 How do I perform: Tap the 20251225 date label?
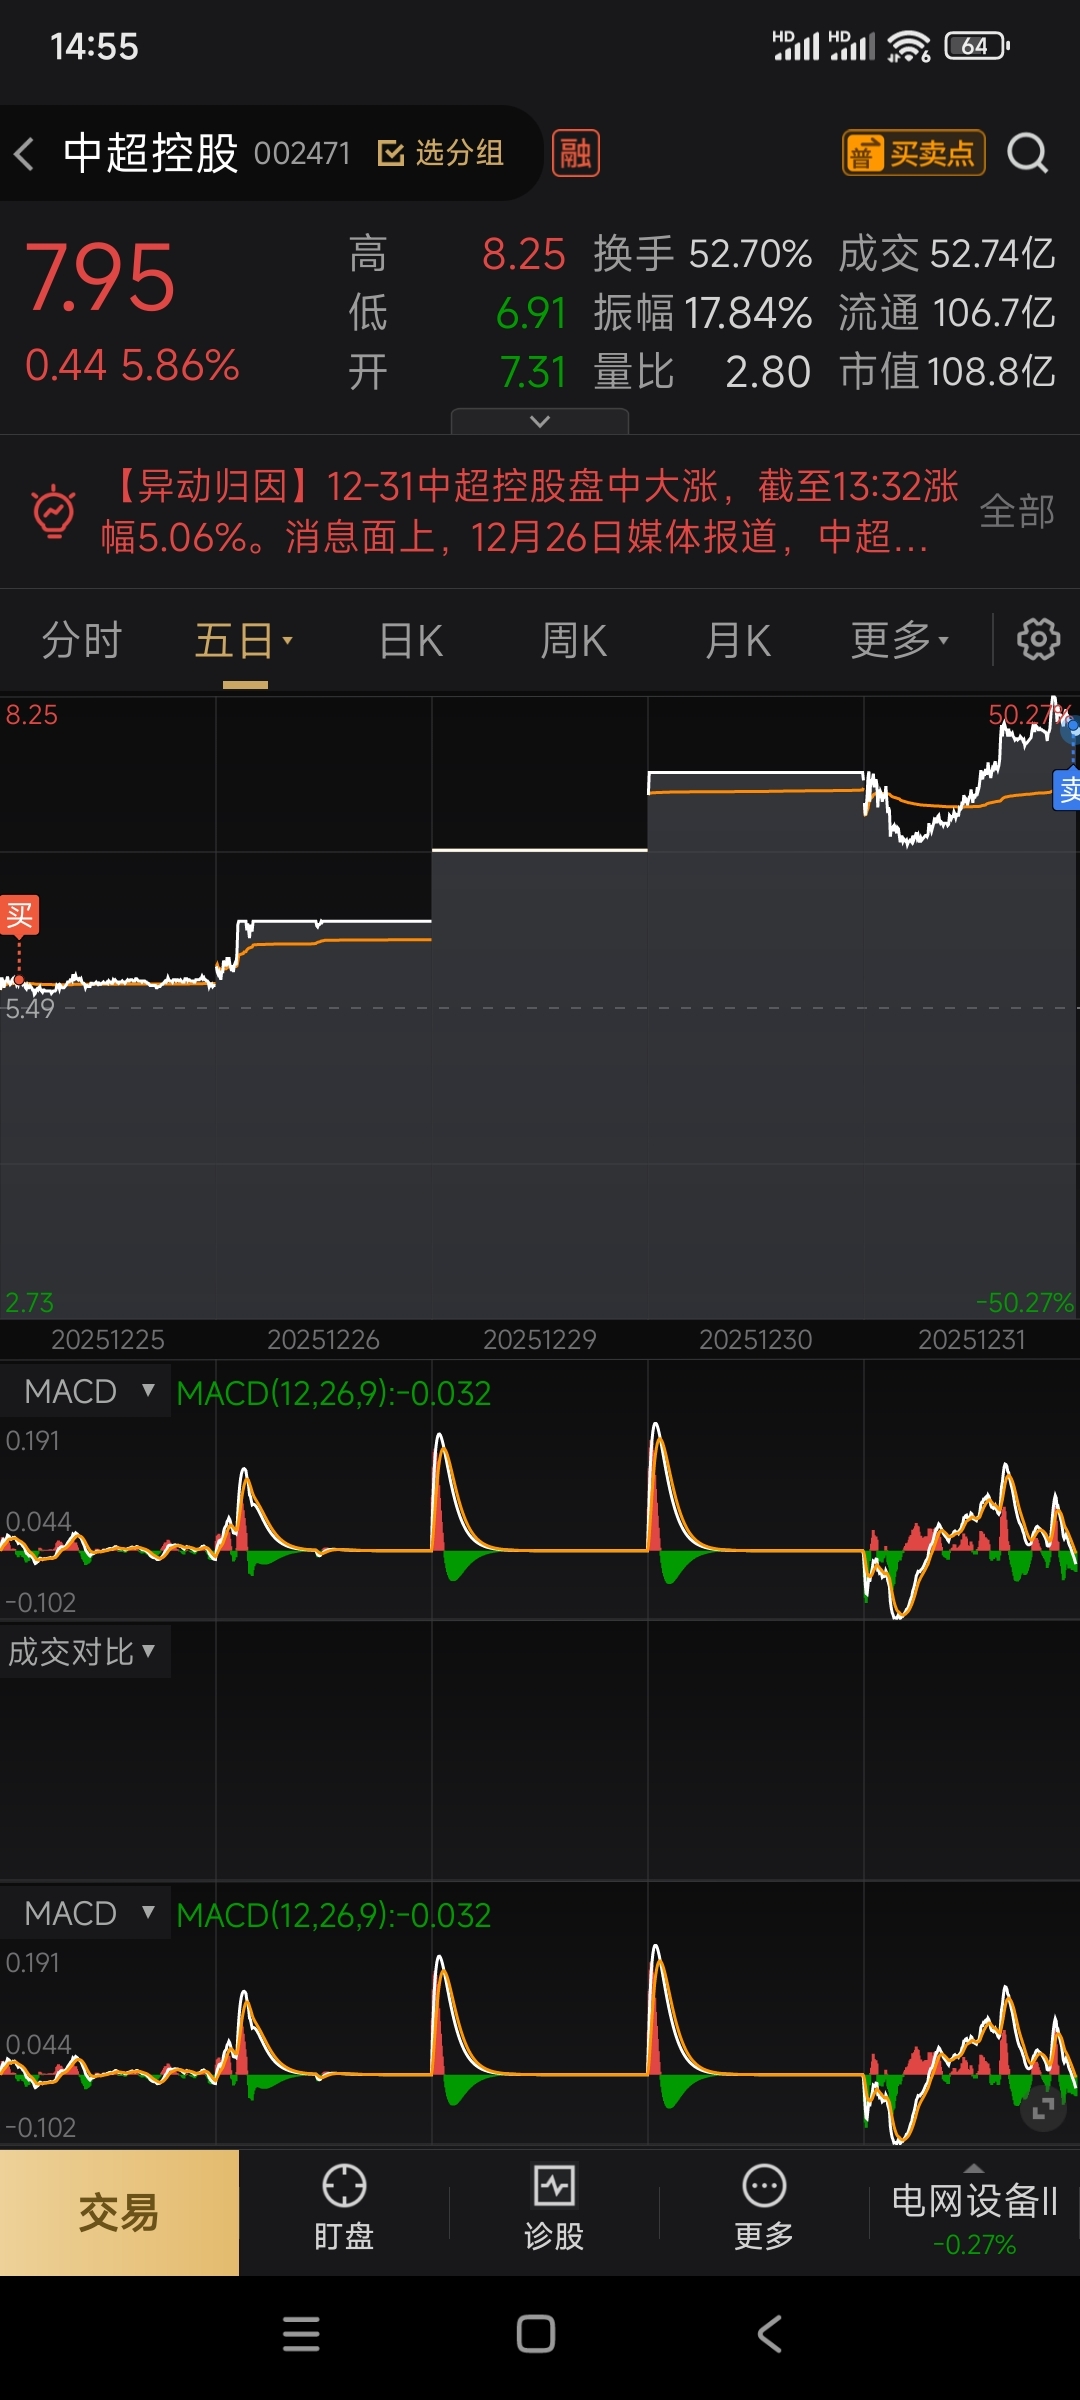[x=108, y=1339]
